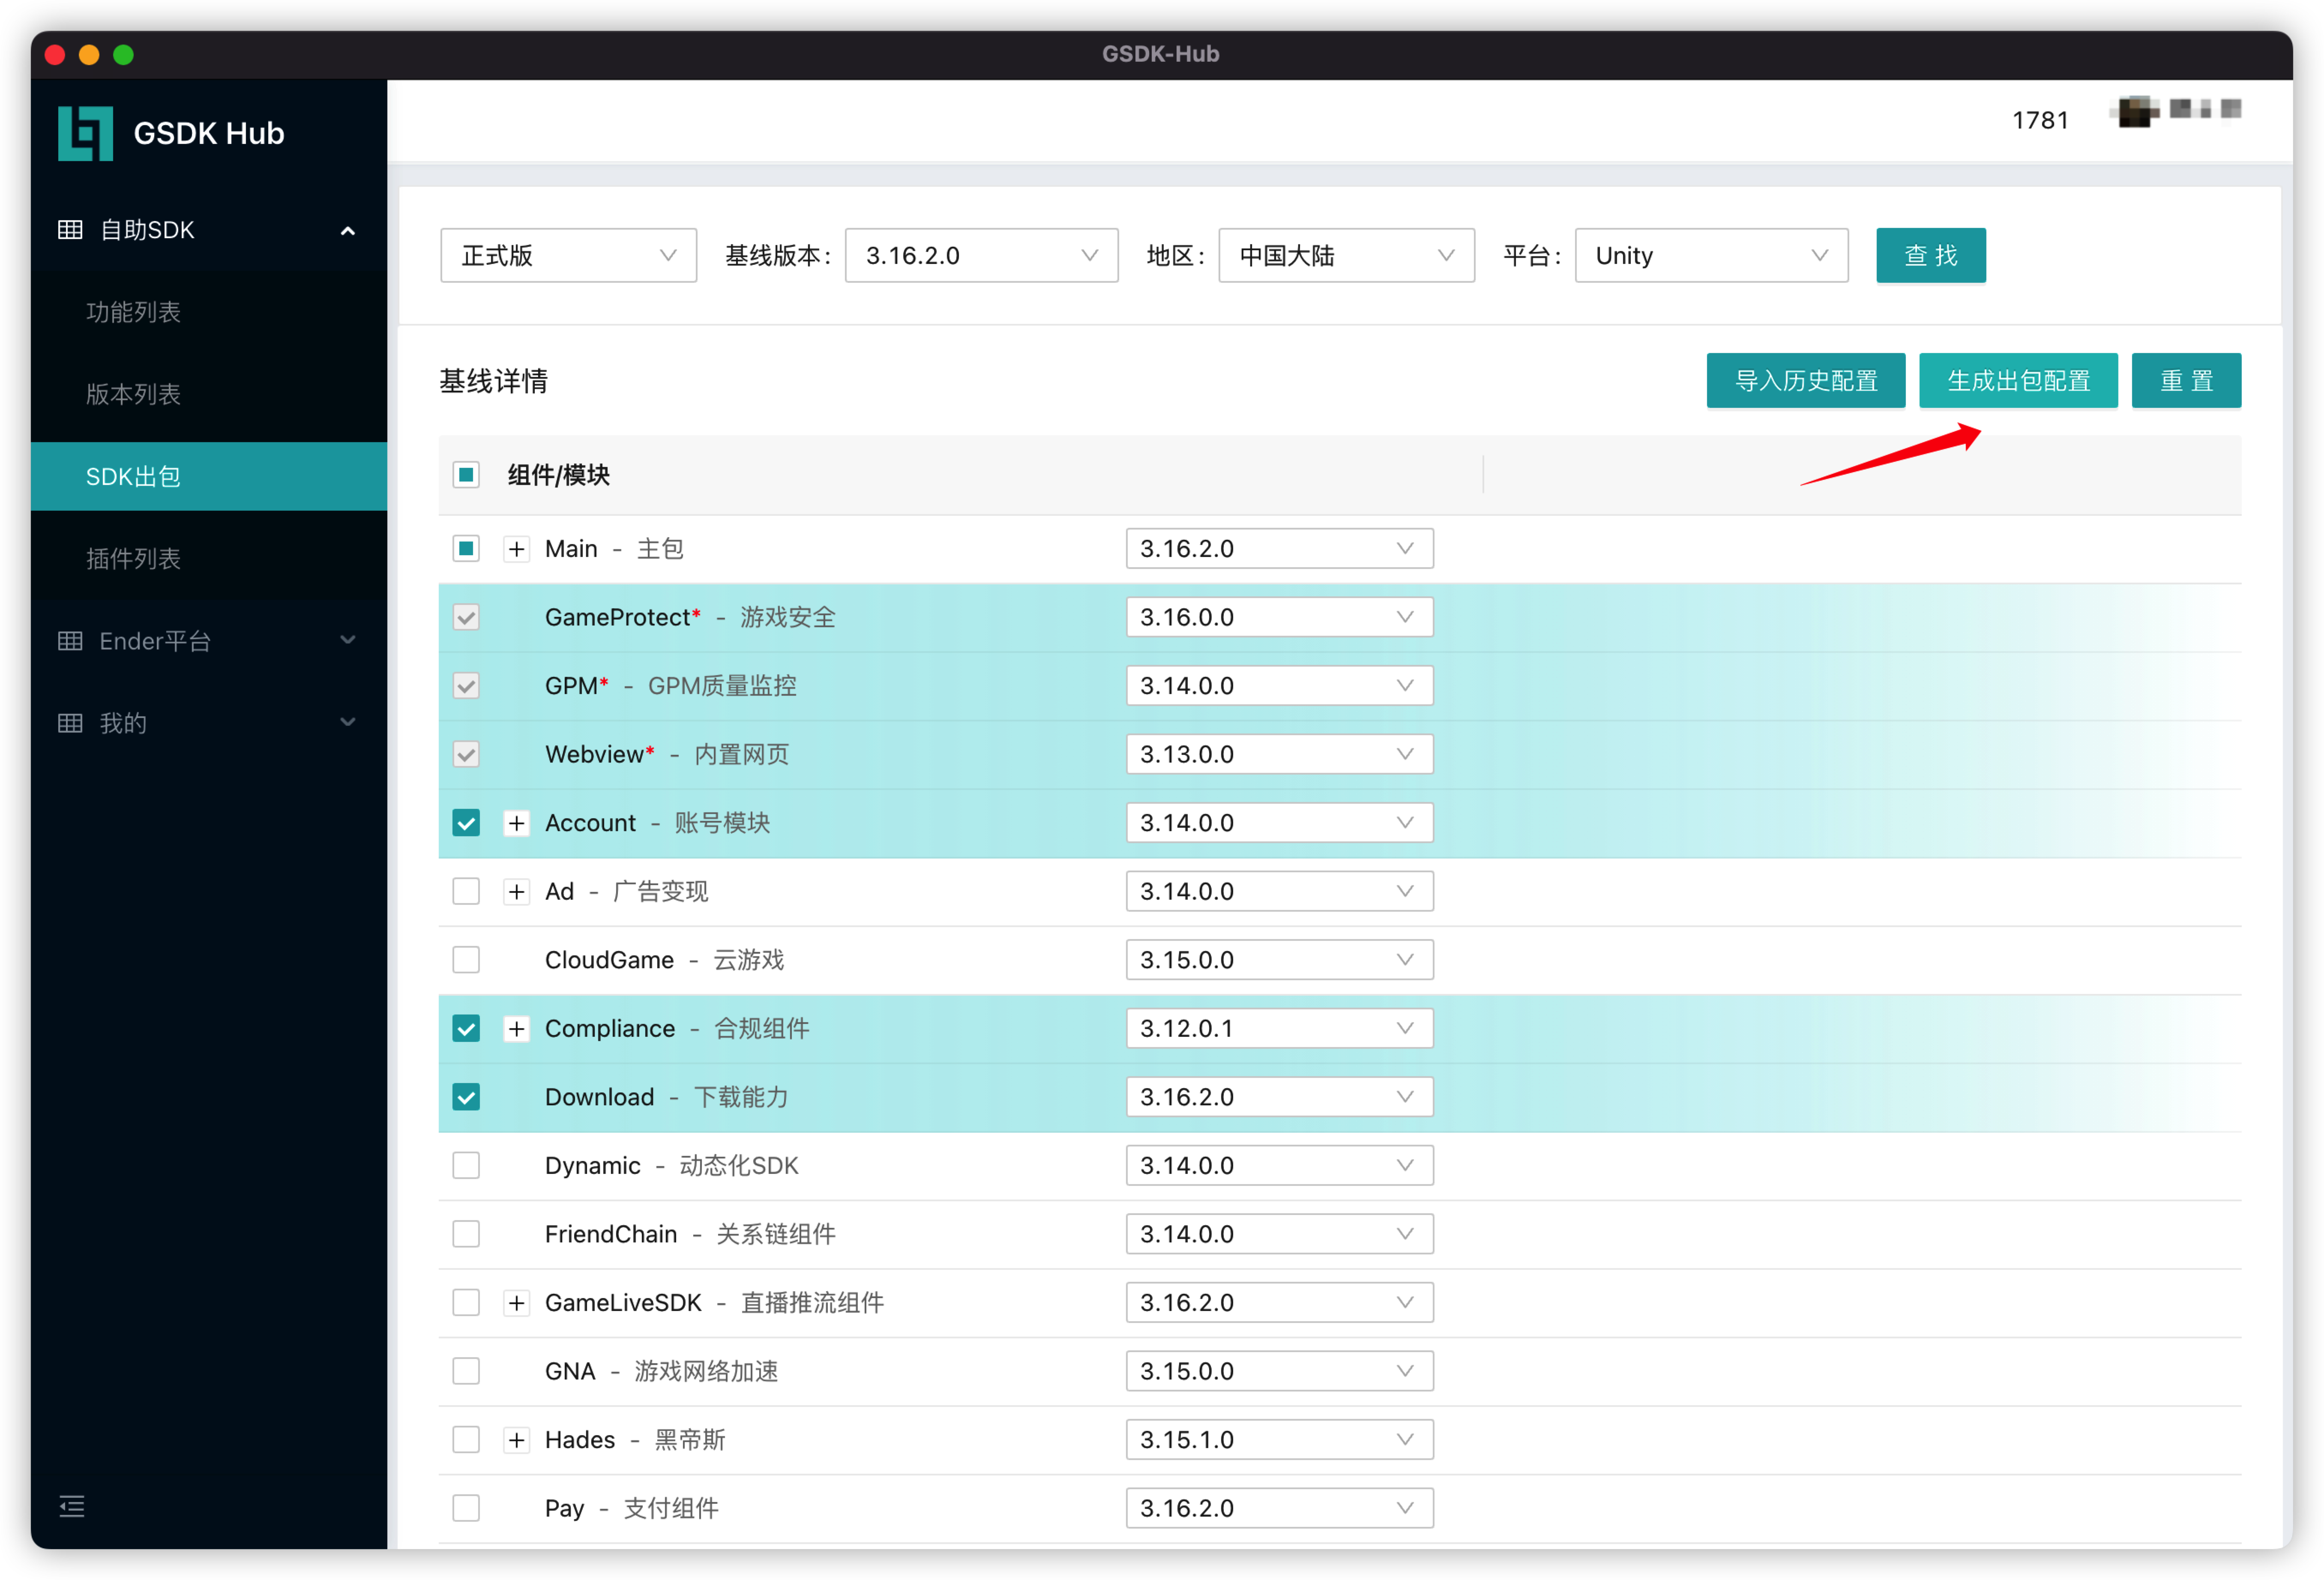Screen dimensions: 2324x1580
Task: Open the GameLiveSDK row version dropdown
Action: 1279,1303
